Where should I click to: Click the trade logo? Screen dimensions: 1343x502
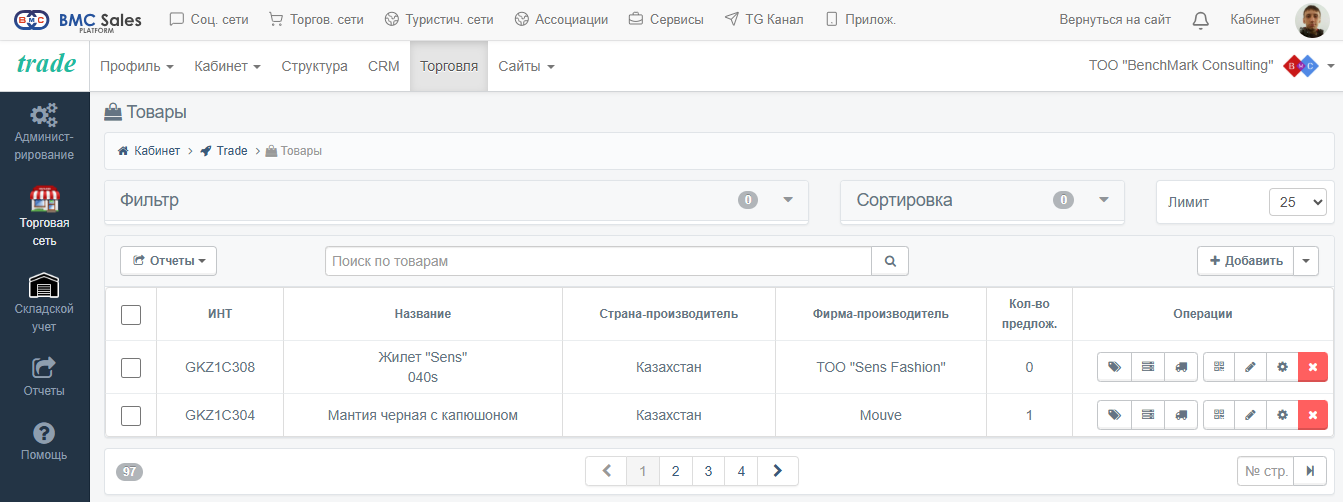point(46,64)
